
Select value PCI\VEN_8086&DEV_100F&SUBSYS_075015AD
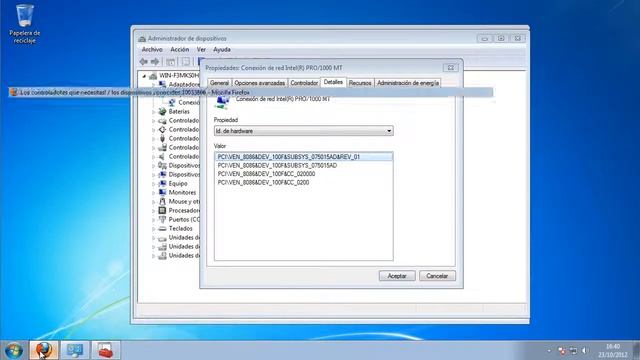point(277,165)
